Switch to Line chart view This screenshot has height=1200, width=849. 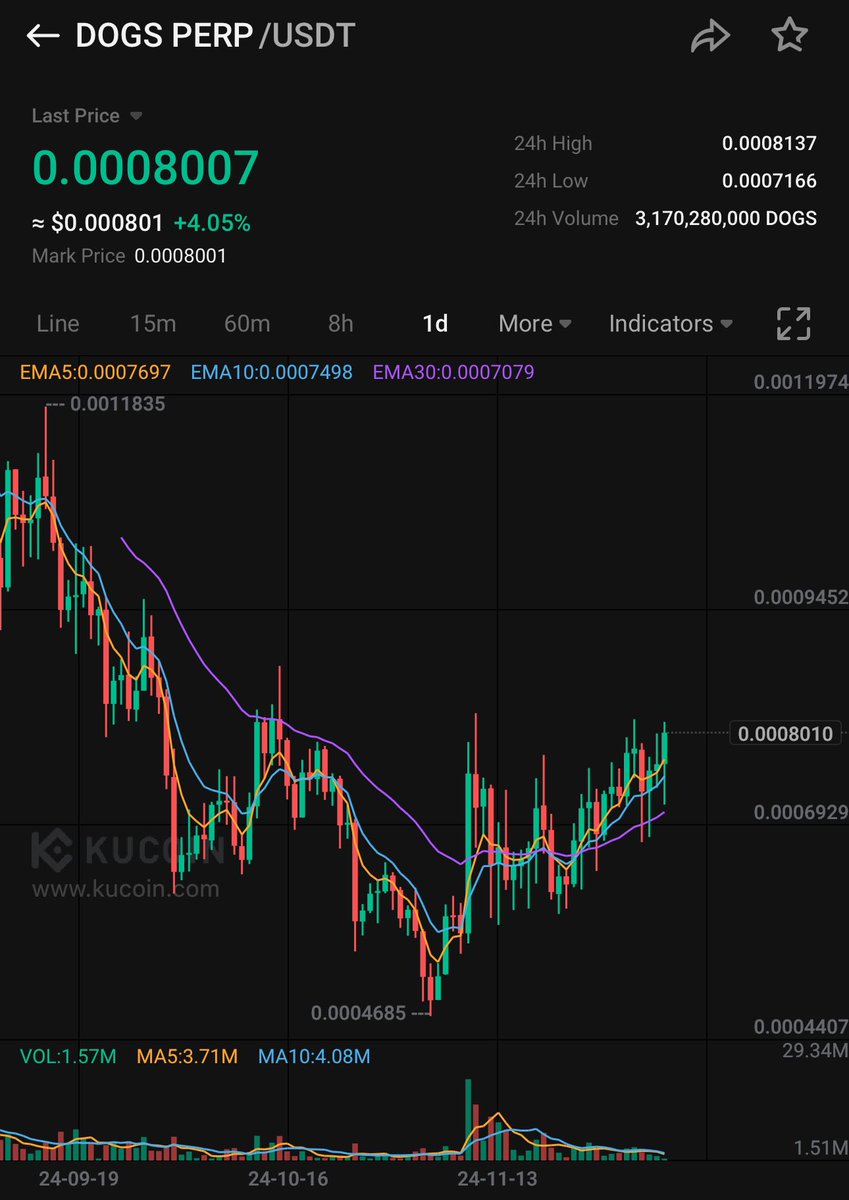coord(58,324)
